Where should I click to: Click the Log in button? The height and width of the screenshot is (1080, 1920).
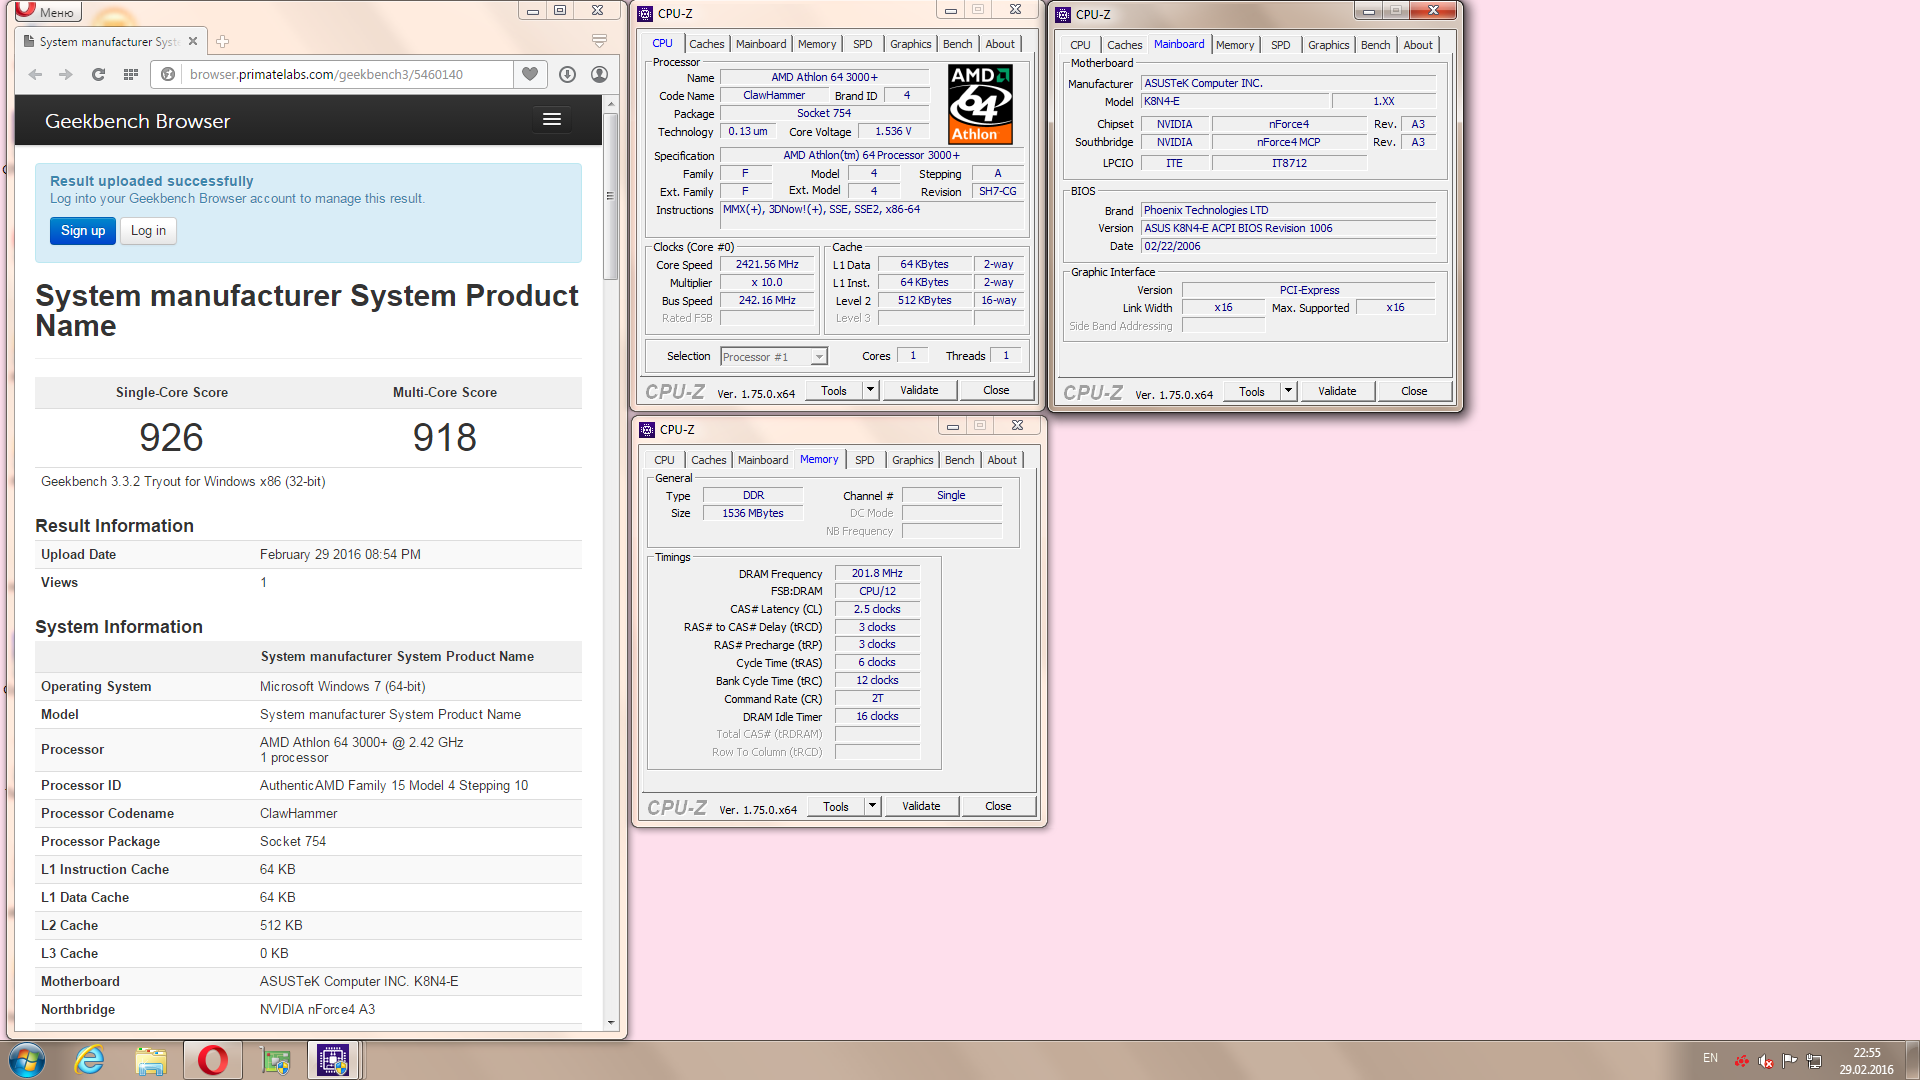(x=148, y=231)
